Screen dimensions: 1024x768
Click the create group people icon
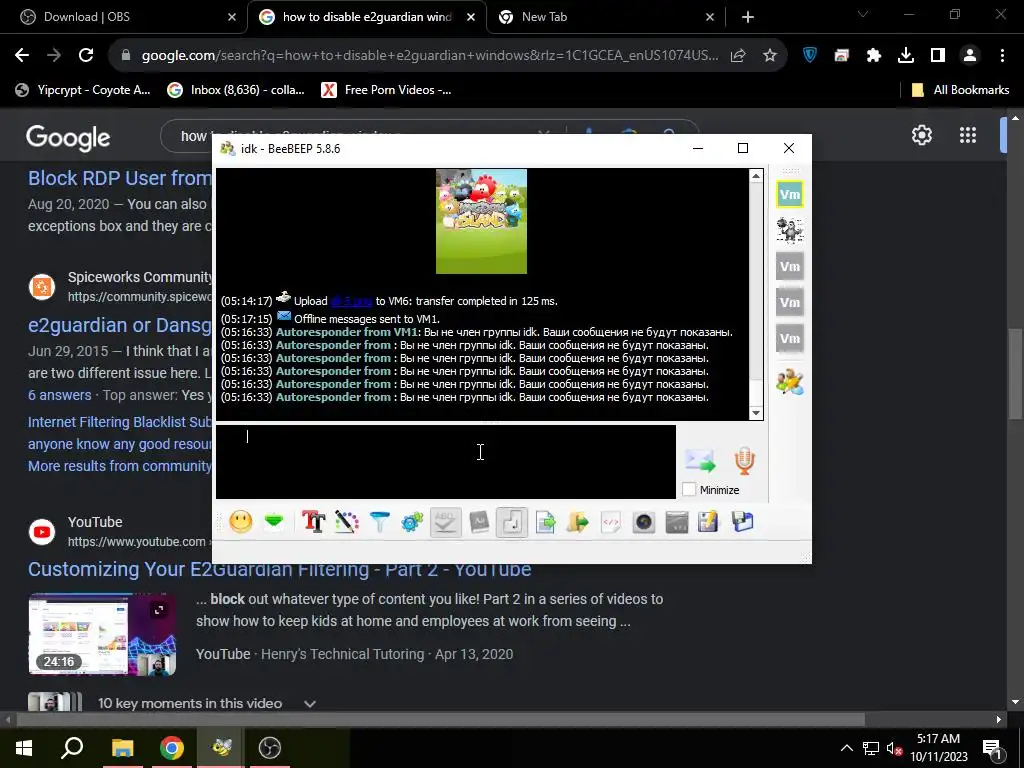coord(790,382)
